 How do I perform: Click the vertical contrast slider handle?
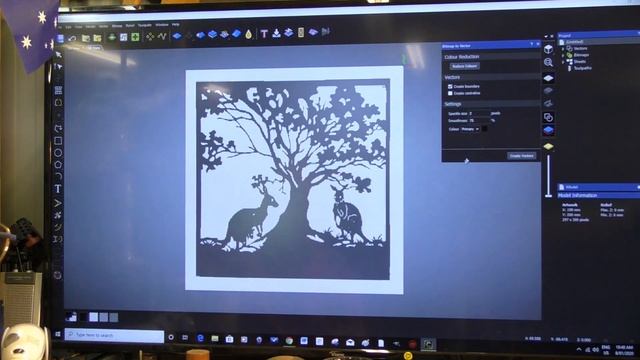[x=548, y=196]
